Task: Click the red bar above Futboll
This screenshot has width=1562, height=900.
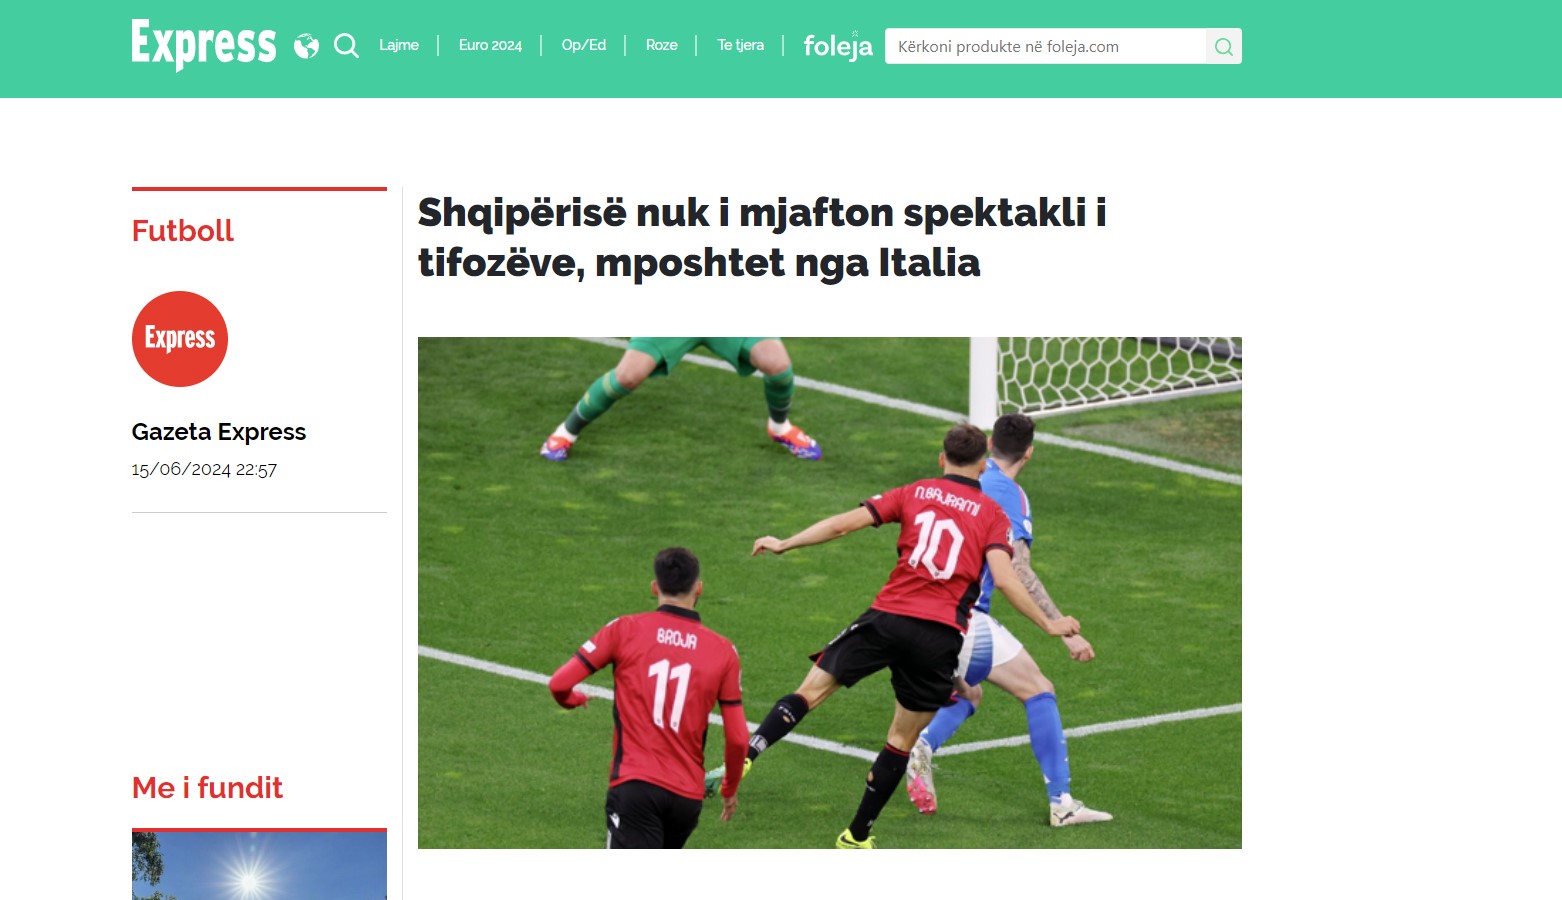Action: (x=259, y=188)
